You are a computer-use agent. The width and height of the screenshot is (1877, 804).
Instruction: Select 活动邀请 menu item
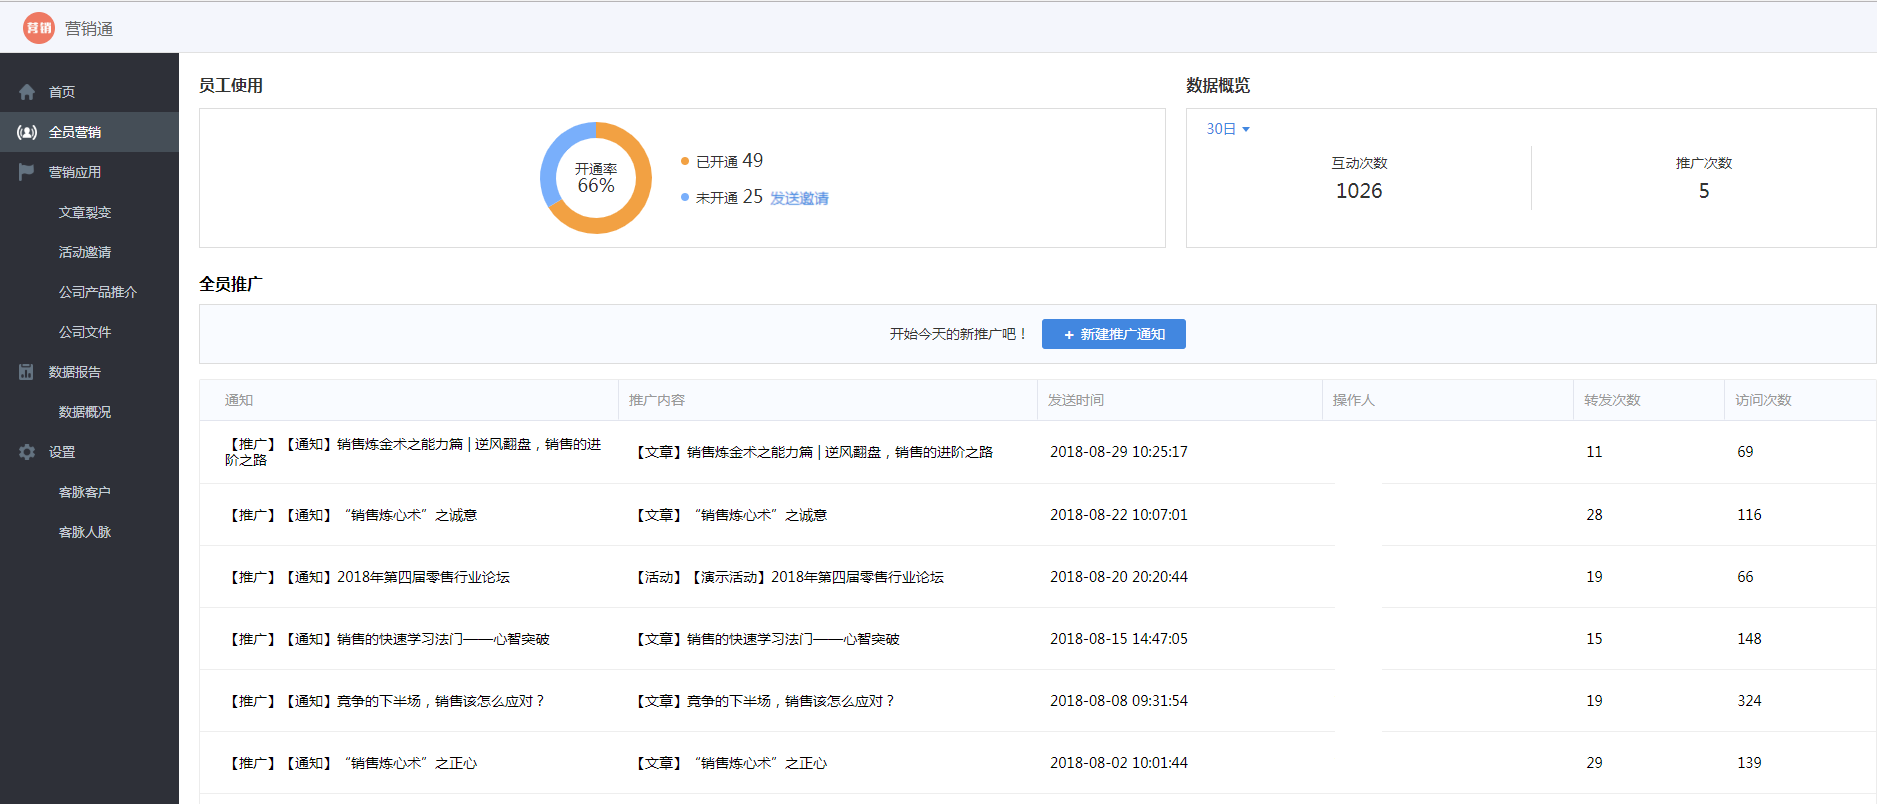click(85, 252)
